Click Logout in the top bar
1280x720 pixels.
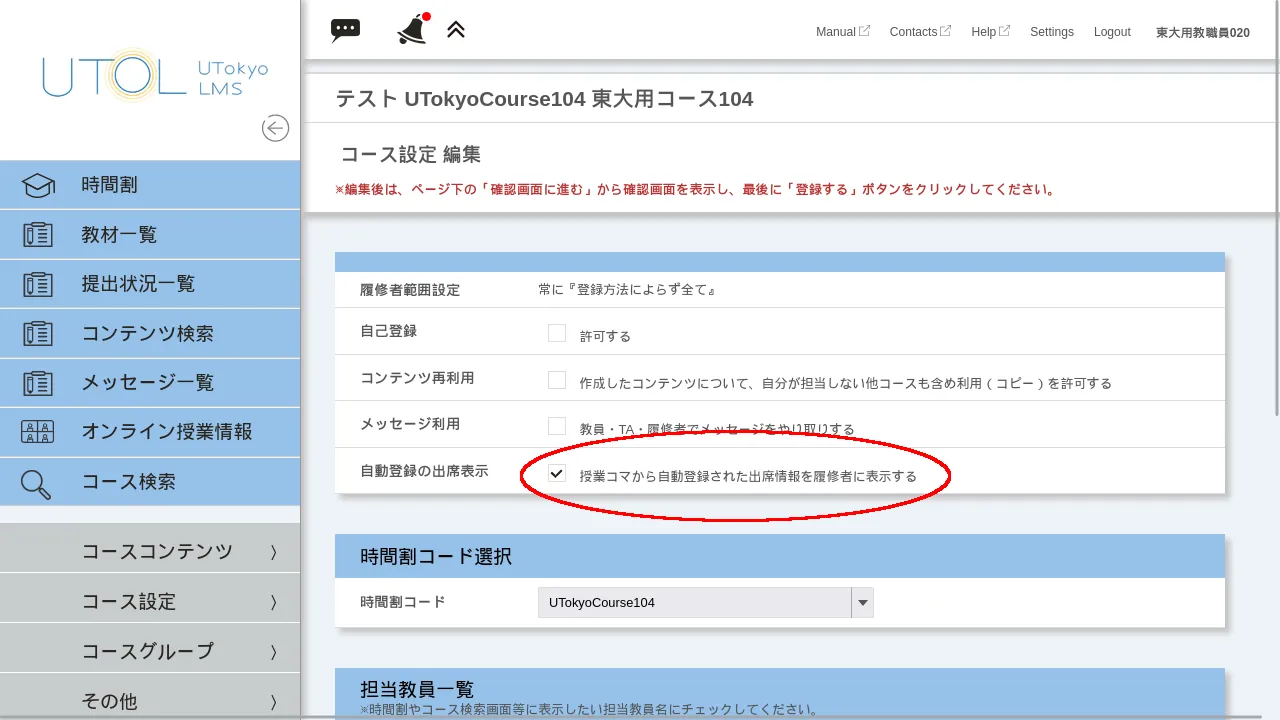click(1112, 32)
